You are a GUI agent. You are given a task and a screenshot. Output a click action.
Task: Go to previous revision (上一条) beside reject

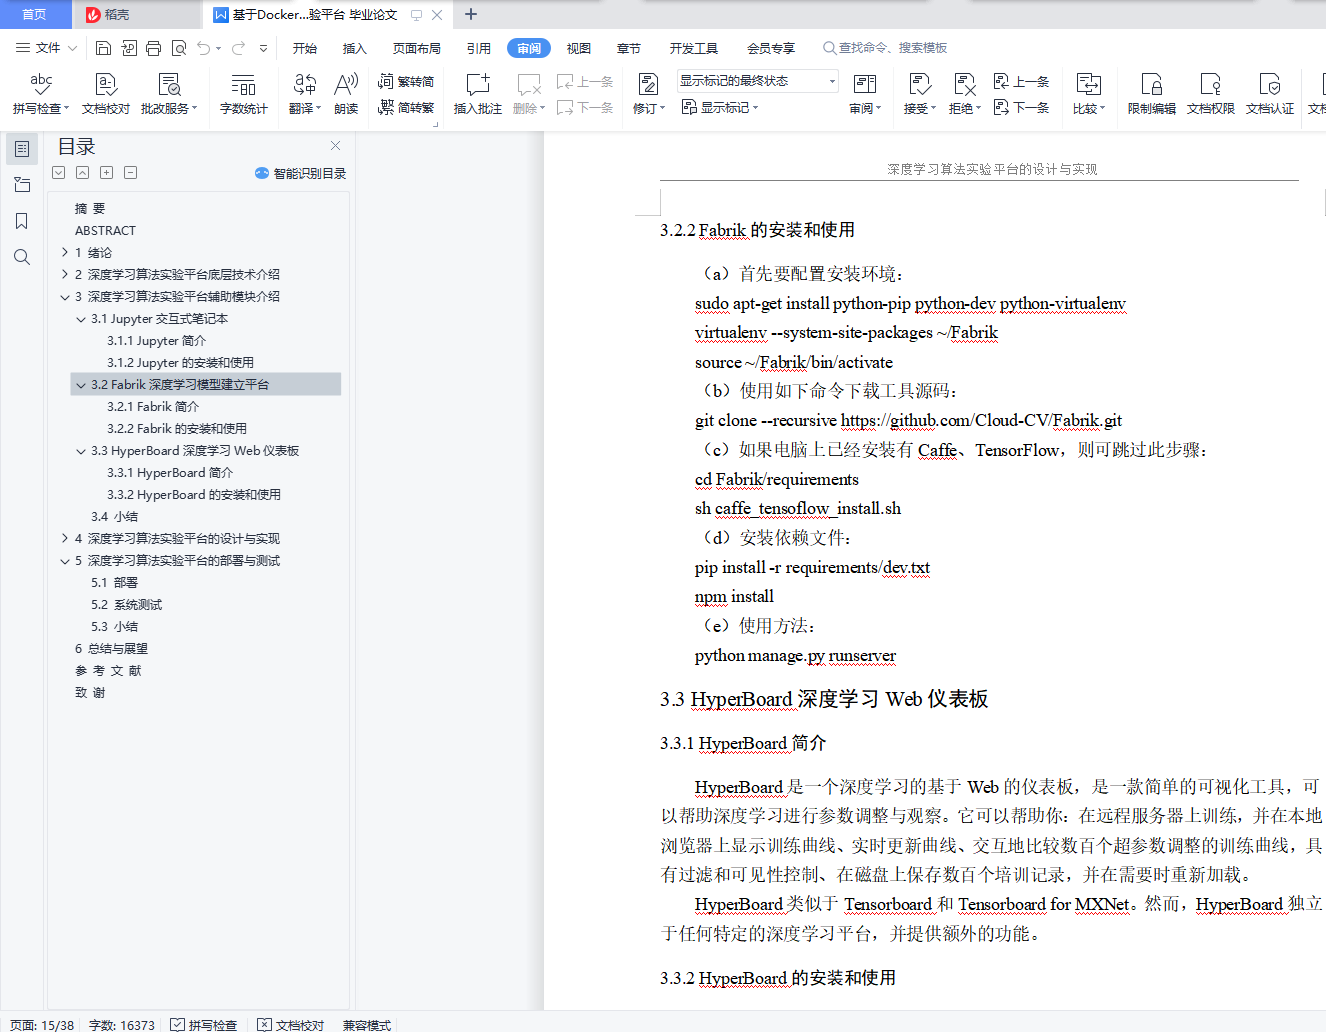tap(1021, 82)
